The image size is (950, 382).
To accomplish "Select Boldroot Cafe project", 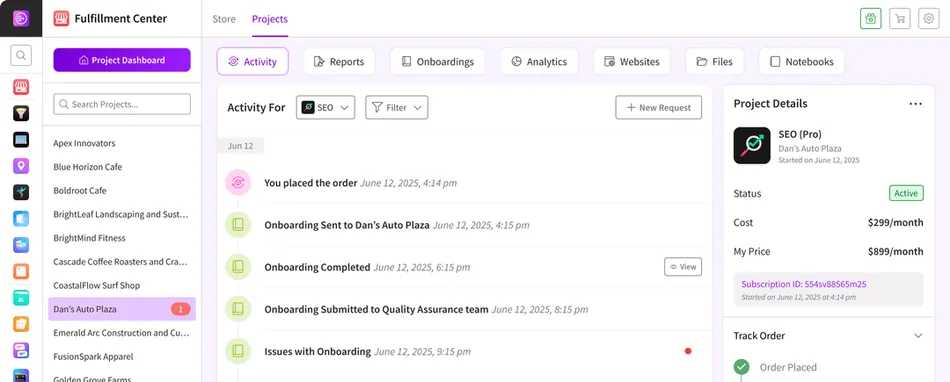I will pos(80,191).
